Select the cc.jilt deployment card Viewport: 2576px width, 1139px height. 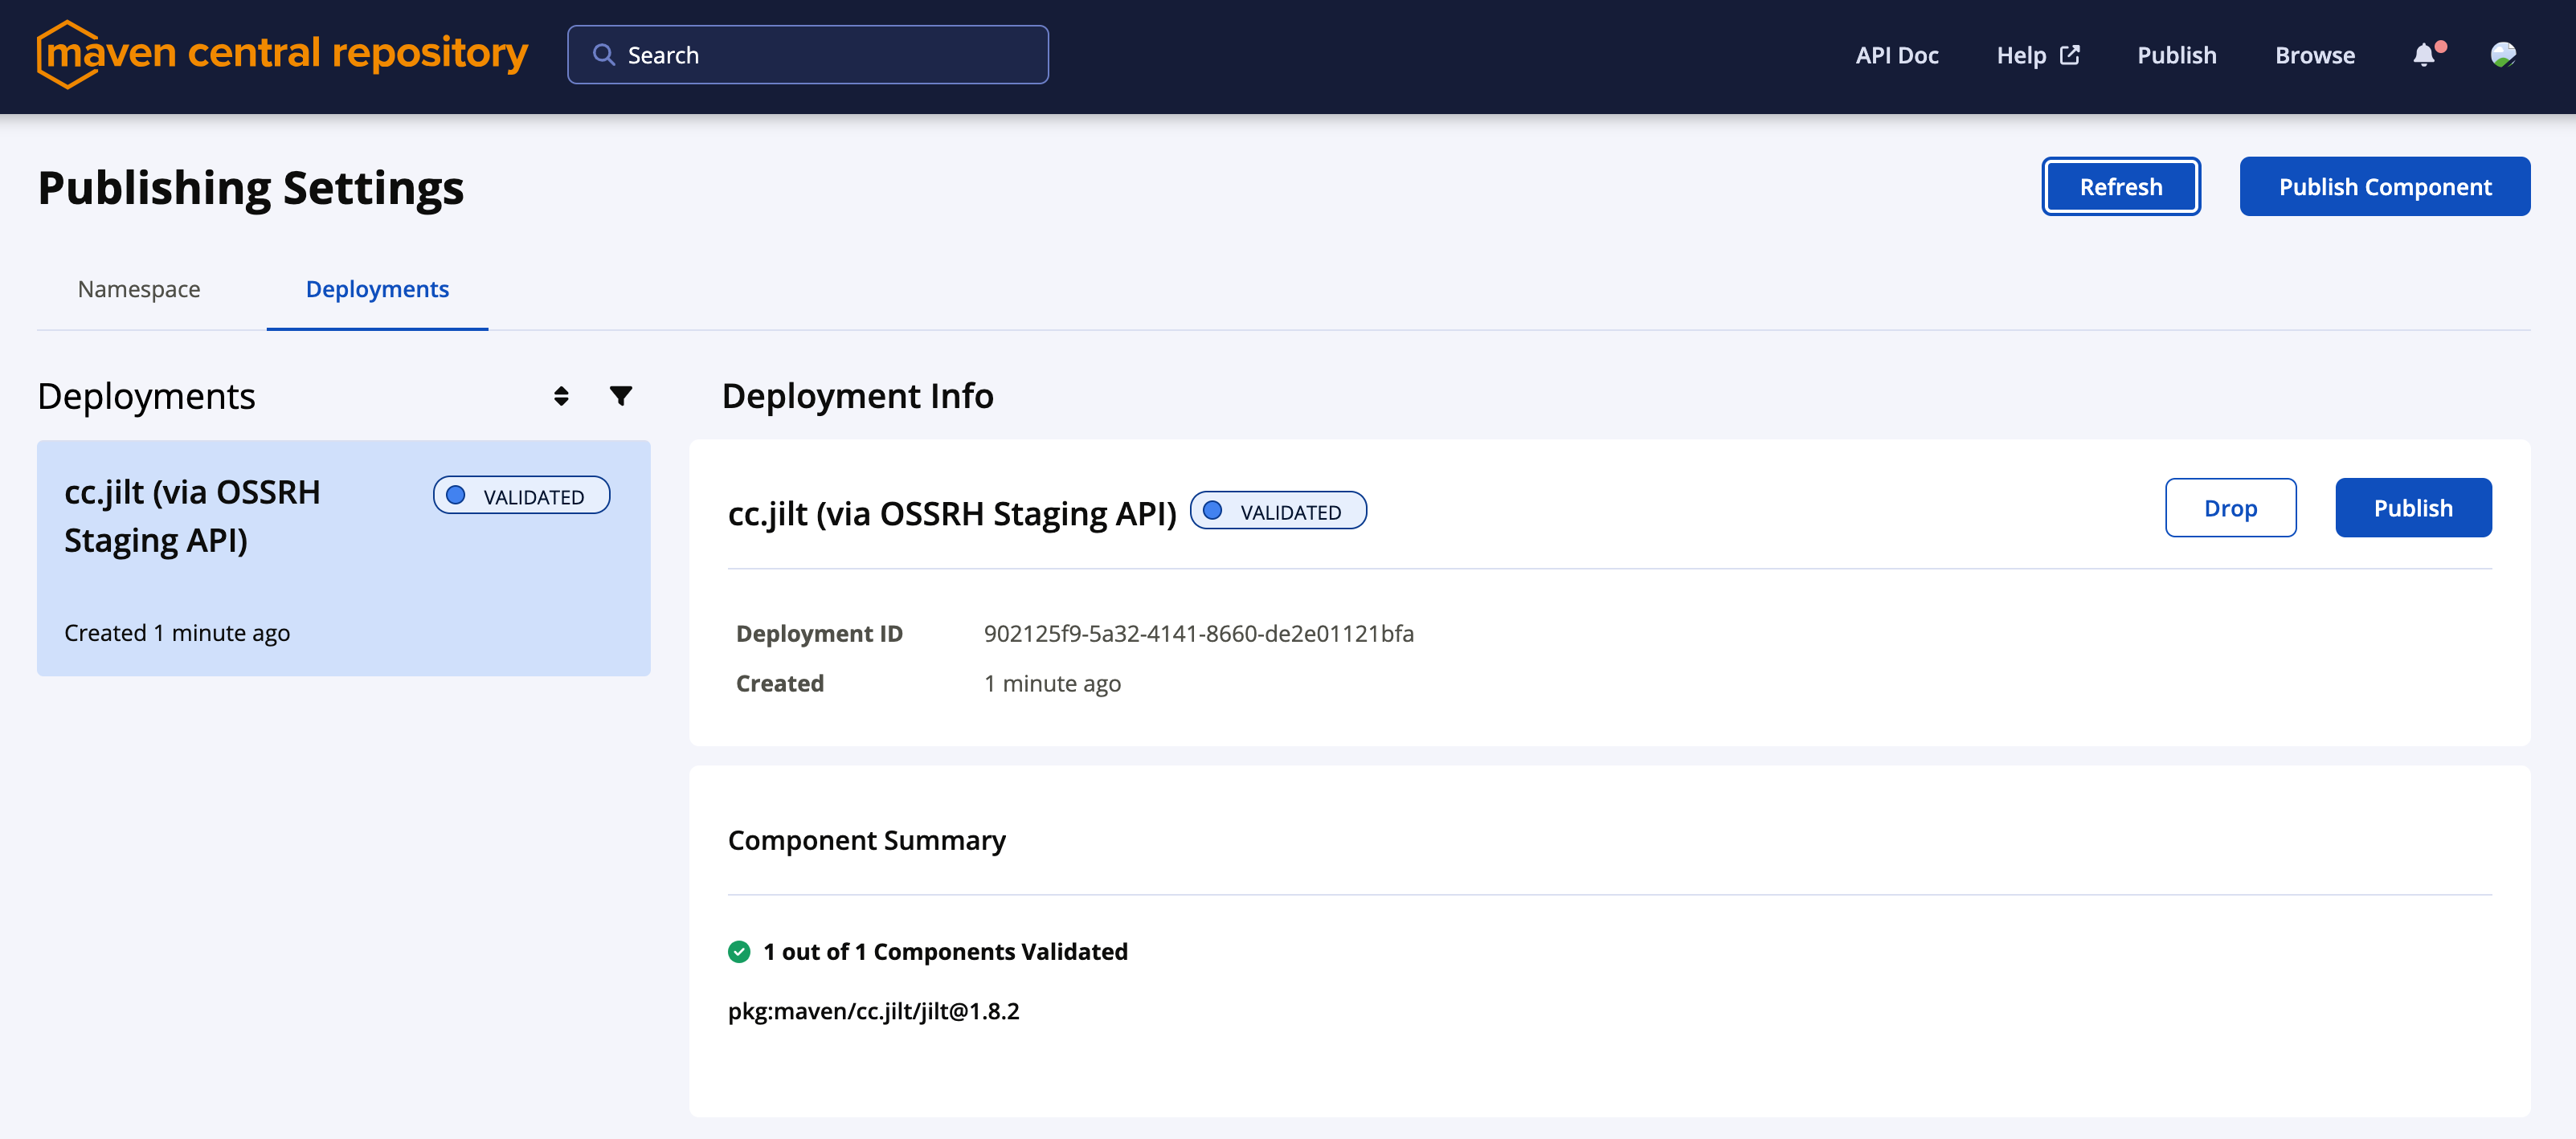point(344,558)
